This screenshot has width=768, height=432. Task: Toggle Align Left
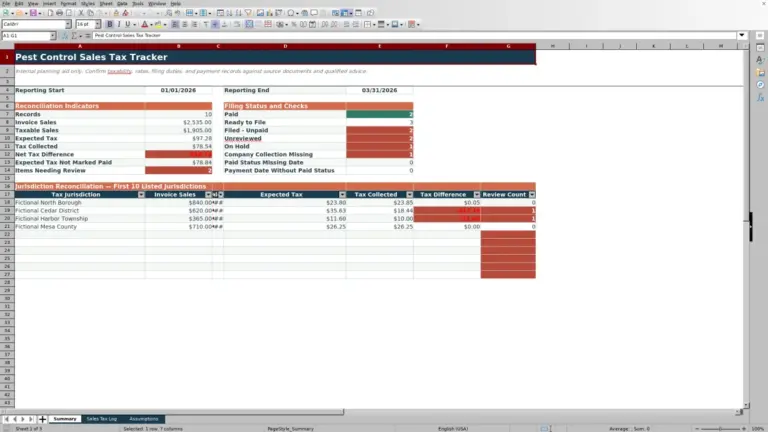(x=175, y=24)
